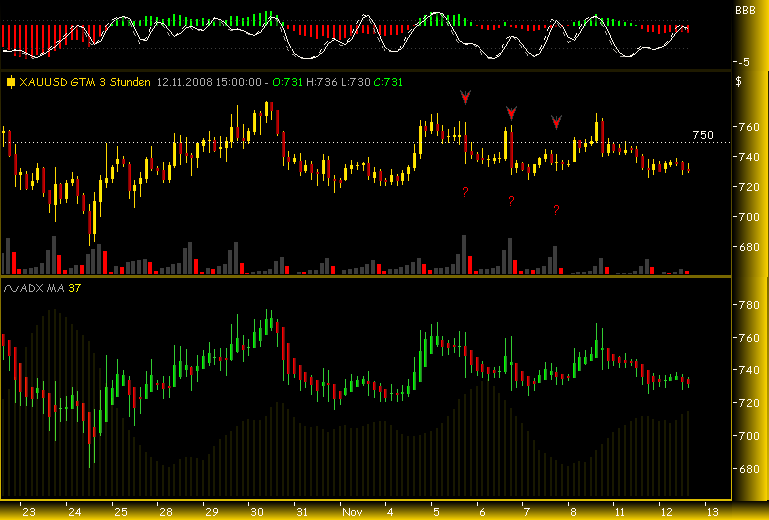This screenshot has width=769, height=520.
Task: Select date 24 on the time axis
Action: [75, 512]
